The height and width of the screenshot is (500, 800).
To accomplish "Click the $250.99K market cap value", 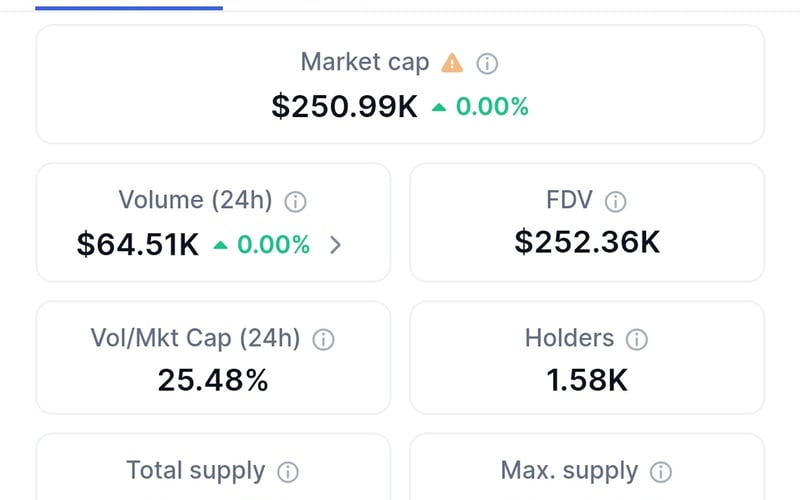I will (x=344, y=106).
